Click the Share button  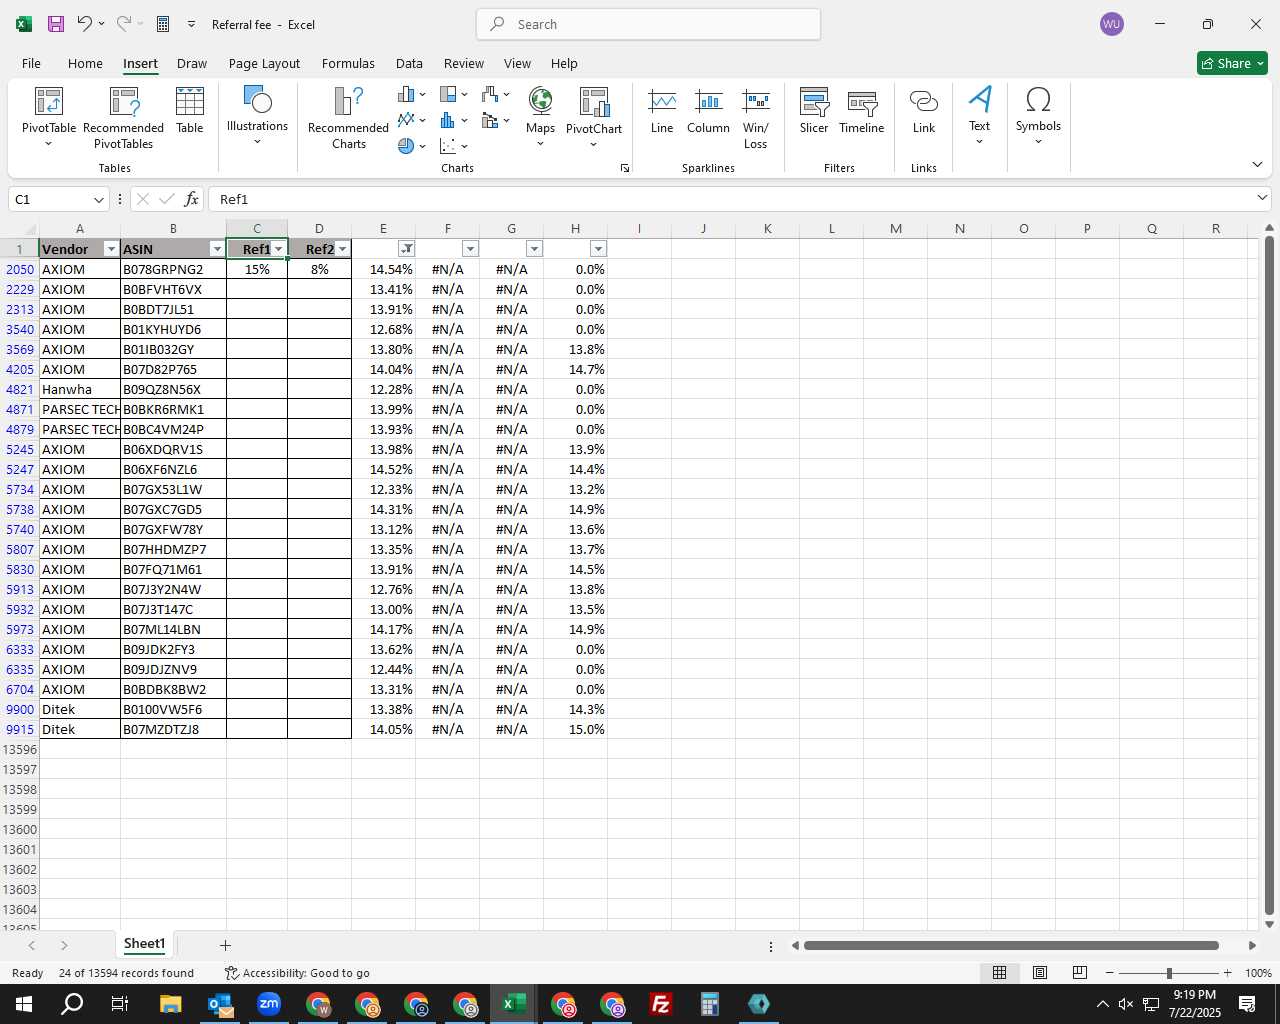(1232, 63)
